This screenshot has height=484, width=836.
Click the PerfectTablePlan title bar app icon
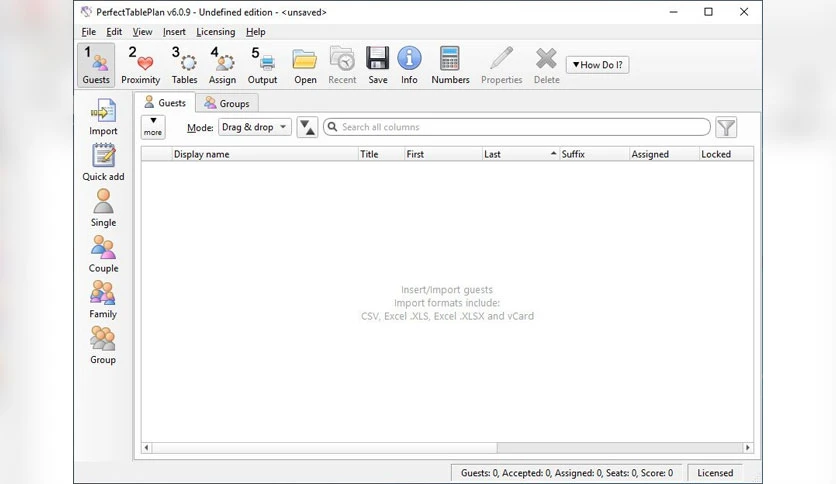(86, 11)
